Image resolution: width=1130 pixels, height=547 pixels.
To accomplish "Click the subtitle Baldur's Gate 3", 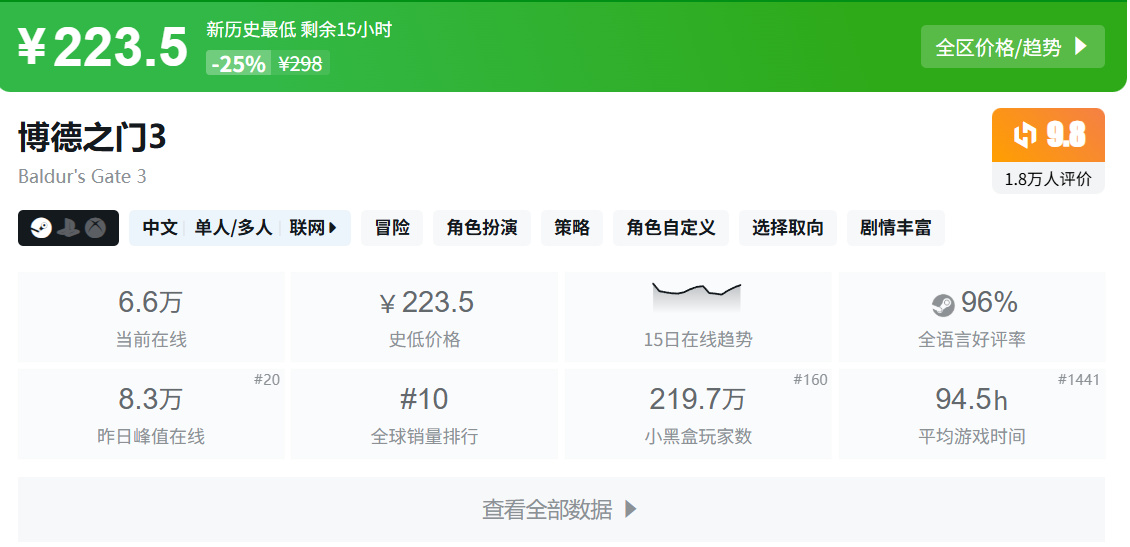I will pyautogui.click(x=82, y=176).
